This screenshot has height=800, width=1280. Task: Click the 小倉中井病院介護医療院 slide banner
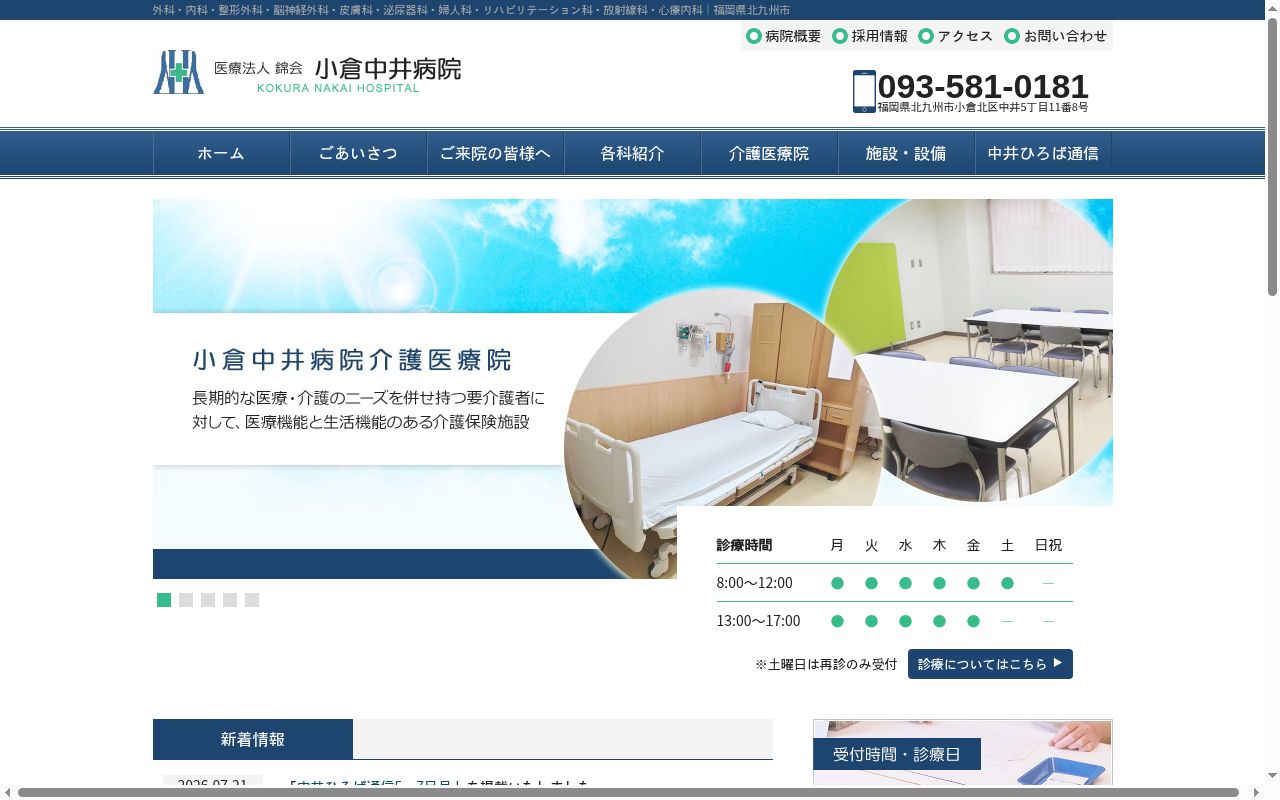point(633,389)
